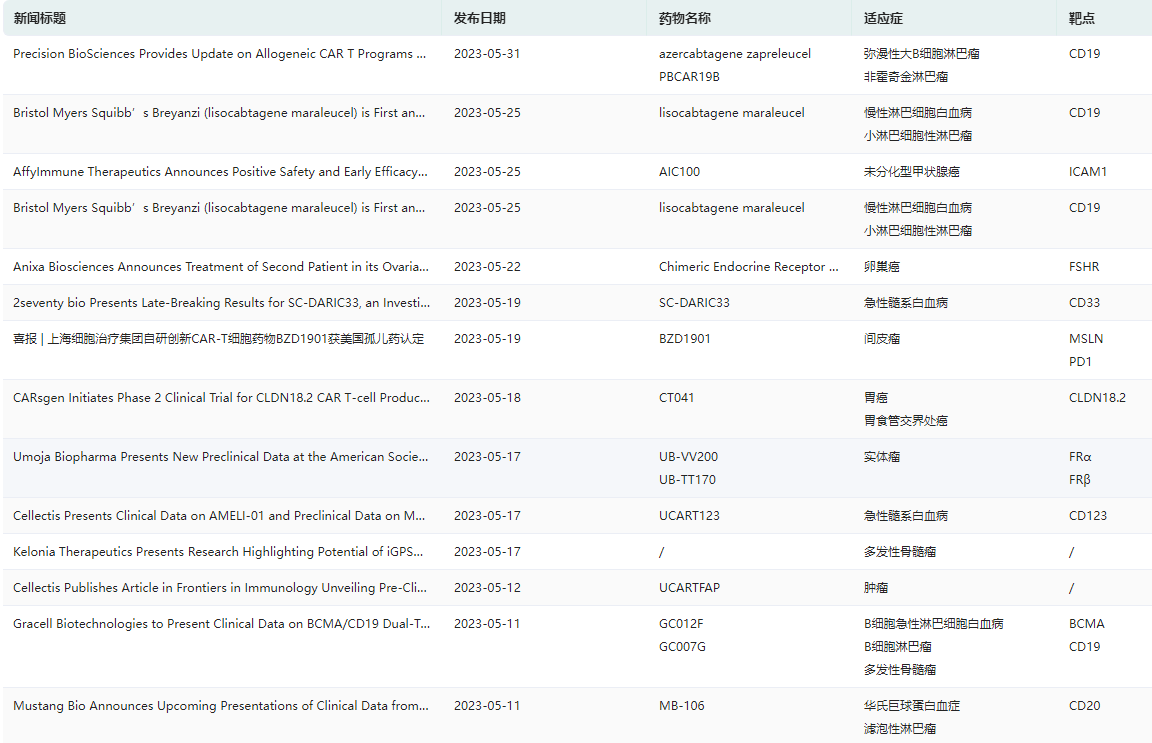This screenshot has height=743, width=1152.
Task: Select Chimeric Endocrine Receptor drug cell
Action: 749,267
